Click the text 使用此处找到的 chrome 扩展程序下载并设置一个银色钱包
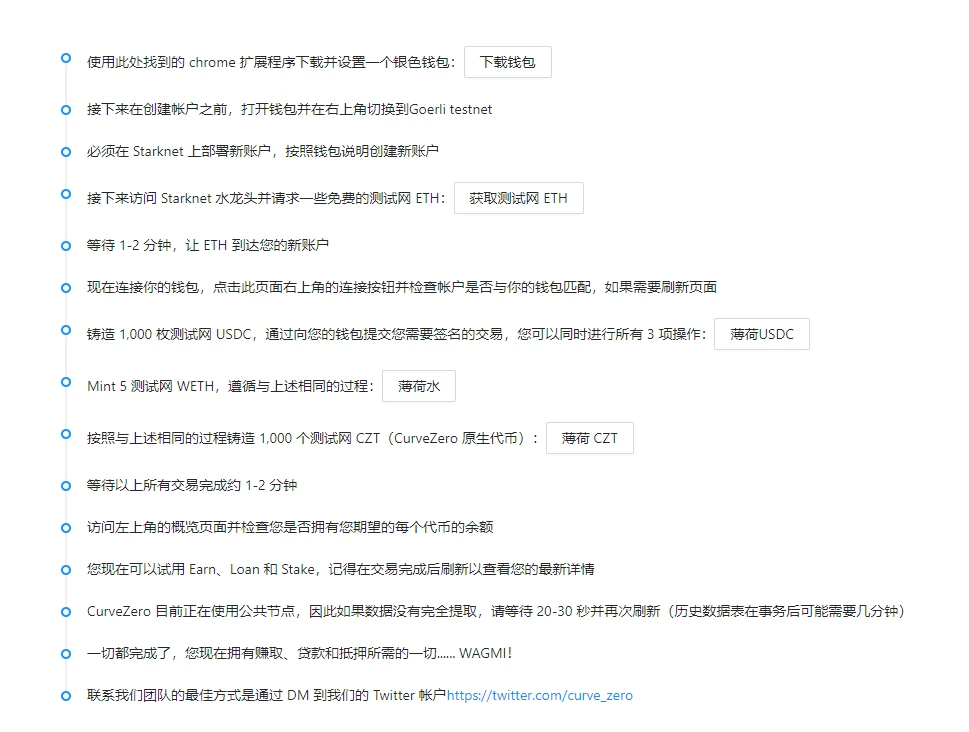969x732 pixels. (271, 62)
